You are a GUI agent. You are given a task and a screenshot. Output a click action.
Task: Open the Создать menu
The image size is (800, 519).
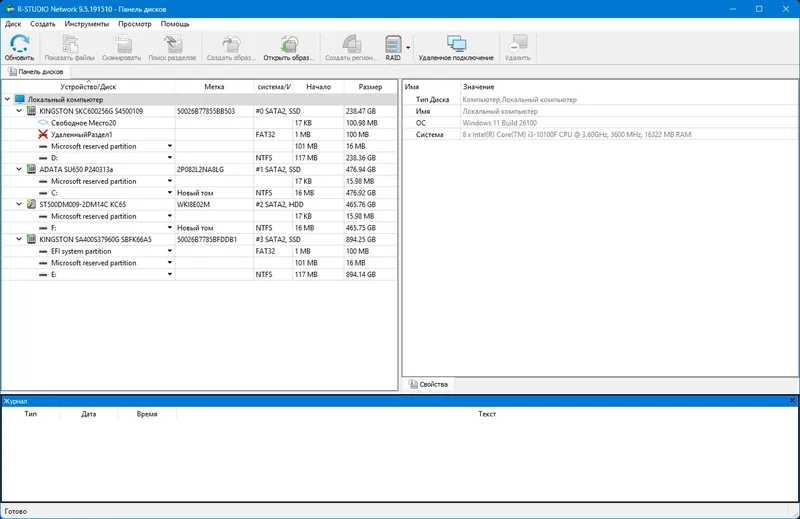pyautogui.click(x=42, y=24)
